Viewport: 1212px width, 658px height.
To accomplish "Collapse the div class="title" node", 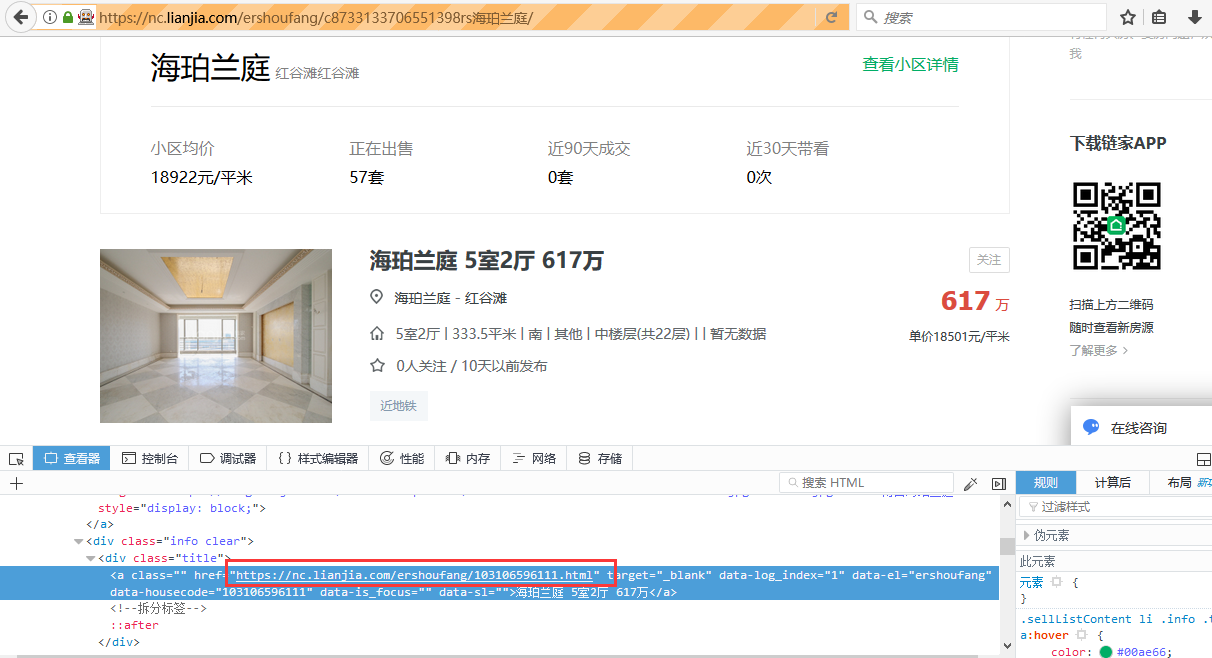I will click(x=91, y=558).
